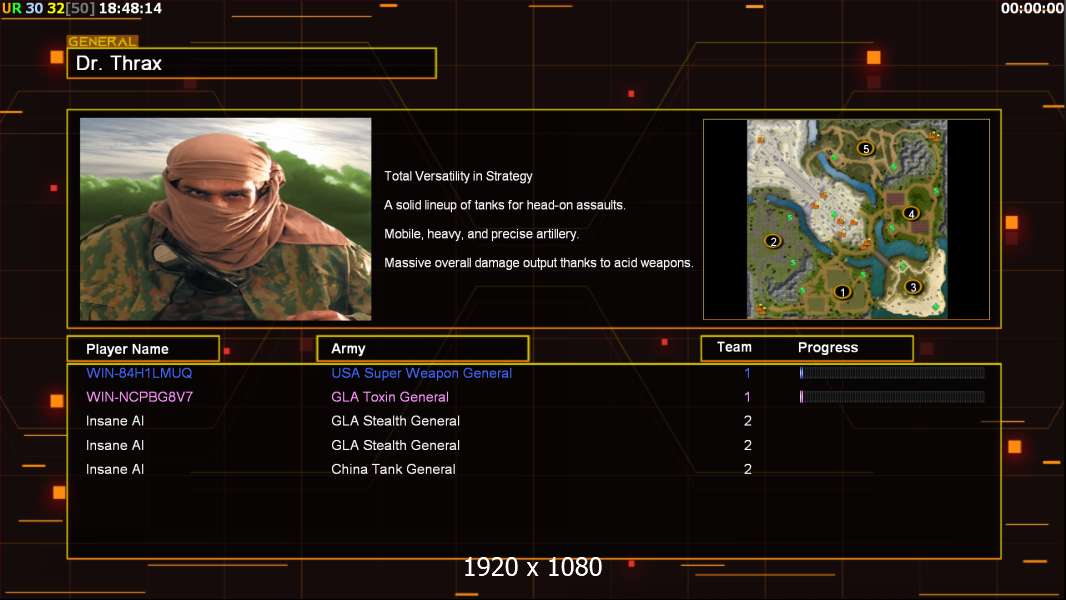Click Insane AI in China Tank General row
This screenshot has width=1066, height=600.
click(x=115, y=469)
